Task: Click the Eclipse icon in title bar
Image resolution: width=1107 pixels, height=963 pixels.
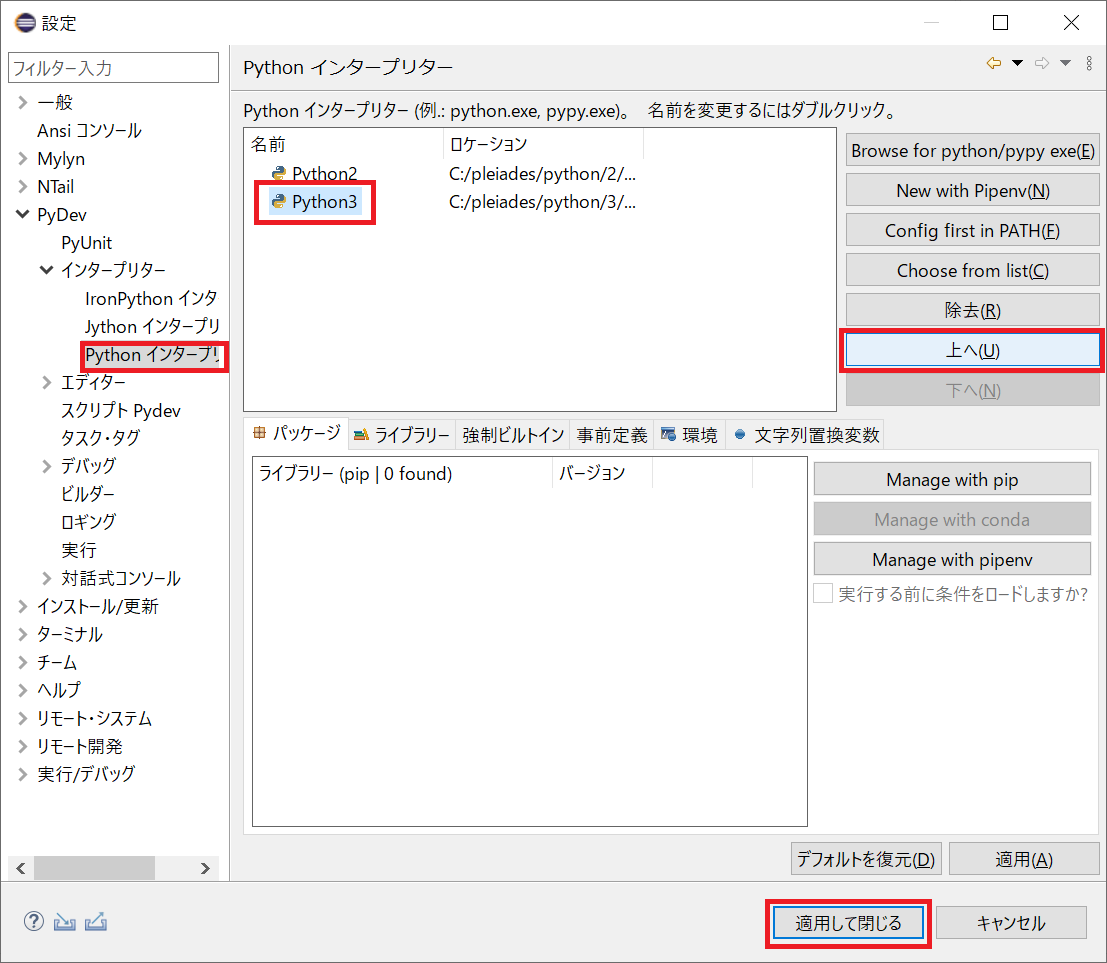Action: pyautogui.click(x=25, y=23)
